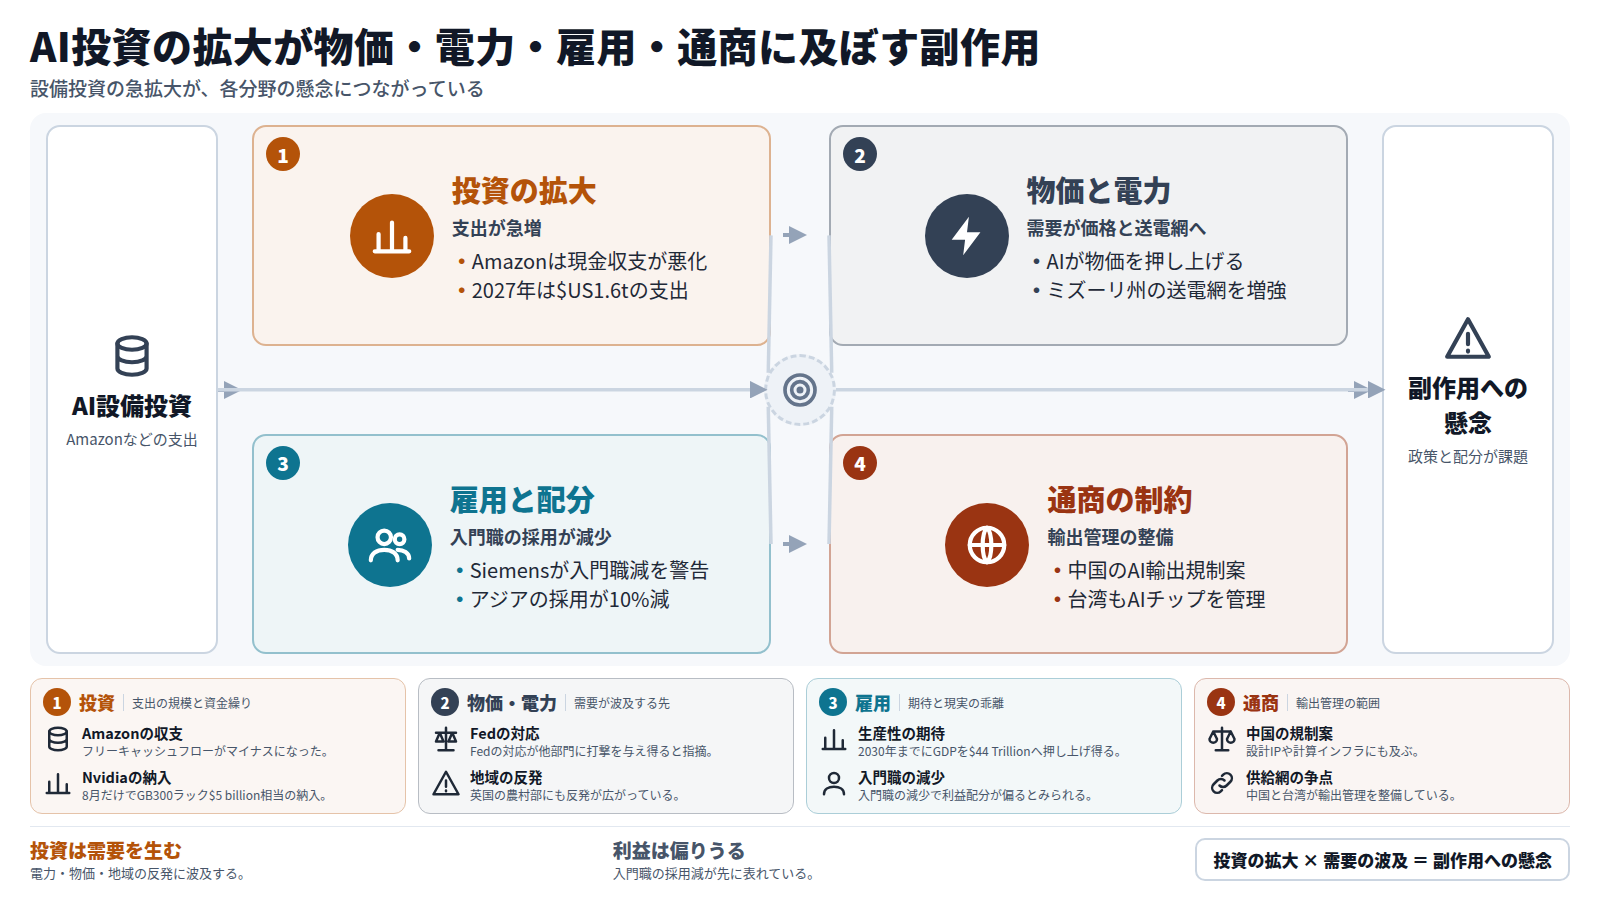The width and height of the screenshot is (1600, 900).
Task: Click the summary label 物価・電力 in row 2
Action: [512, 703]
